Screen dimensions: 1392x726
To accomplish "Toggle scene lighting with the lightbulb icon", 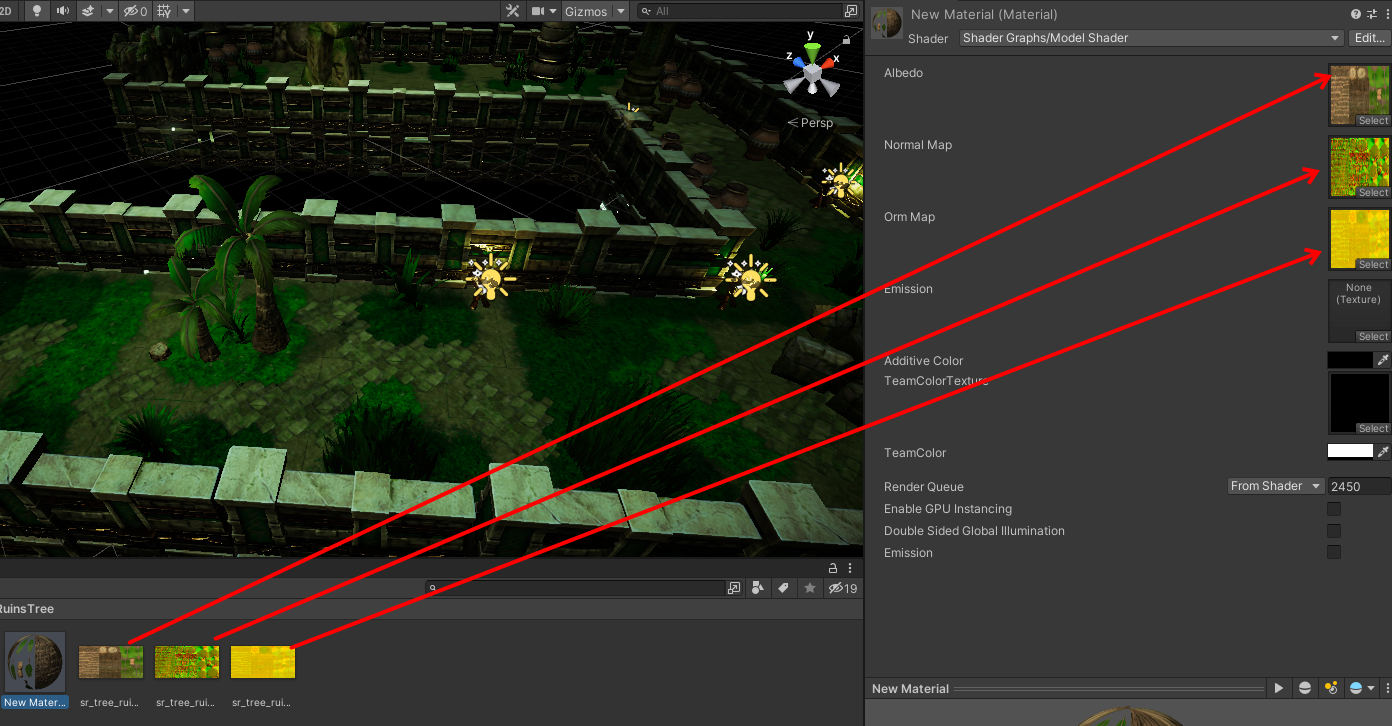I will point(39,11).
